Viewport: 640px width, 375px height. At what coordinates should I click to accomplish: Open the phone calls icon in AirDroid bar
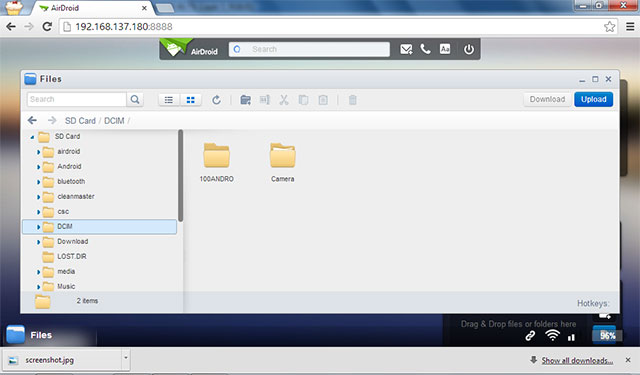(x=425, y=49)
